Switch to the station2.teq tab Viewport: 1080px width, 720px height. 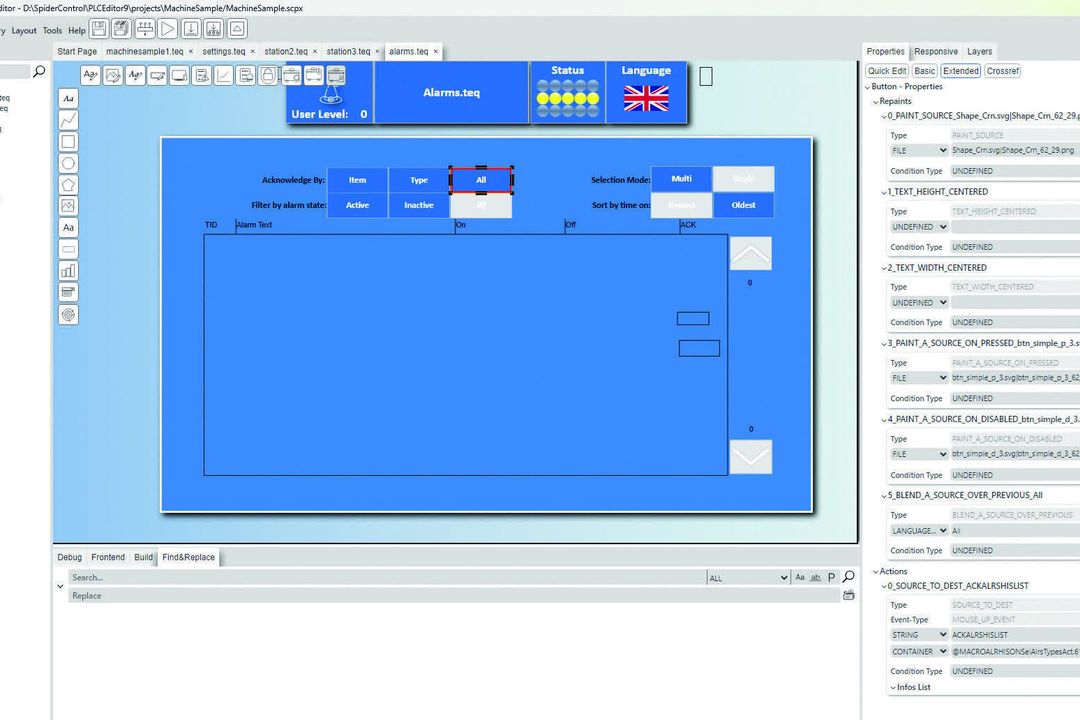[286, 51]
